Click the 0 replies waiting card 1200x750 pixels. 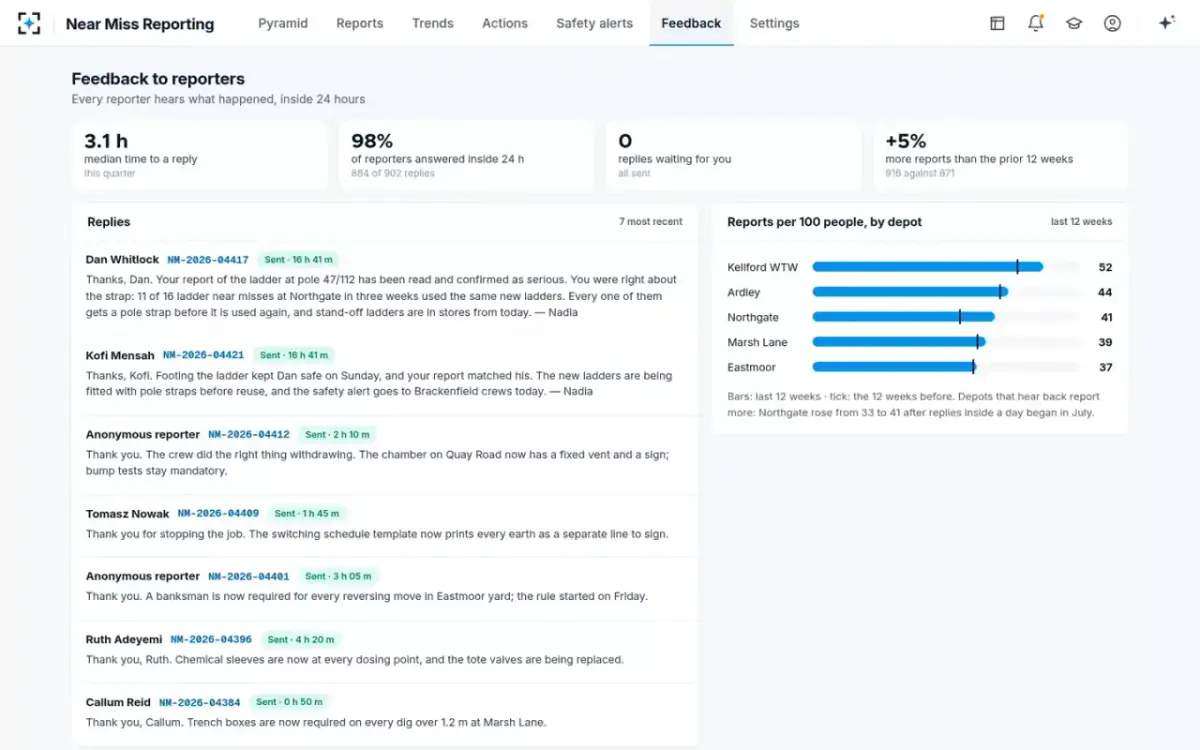point(734,156)
